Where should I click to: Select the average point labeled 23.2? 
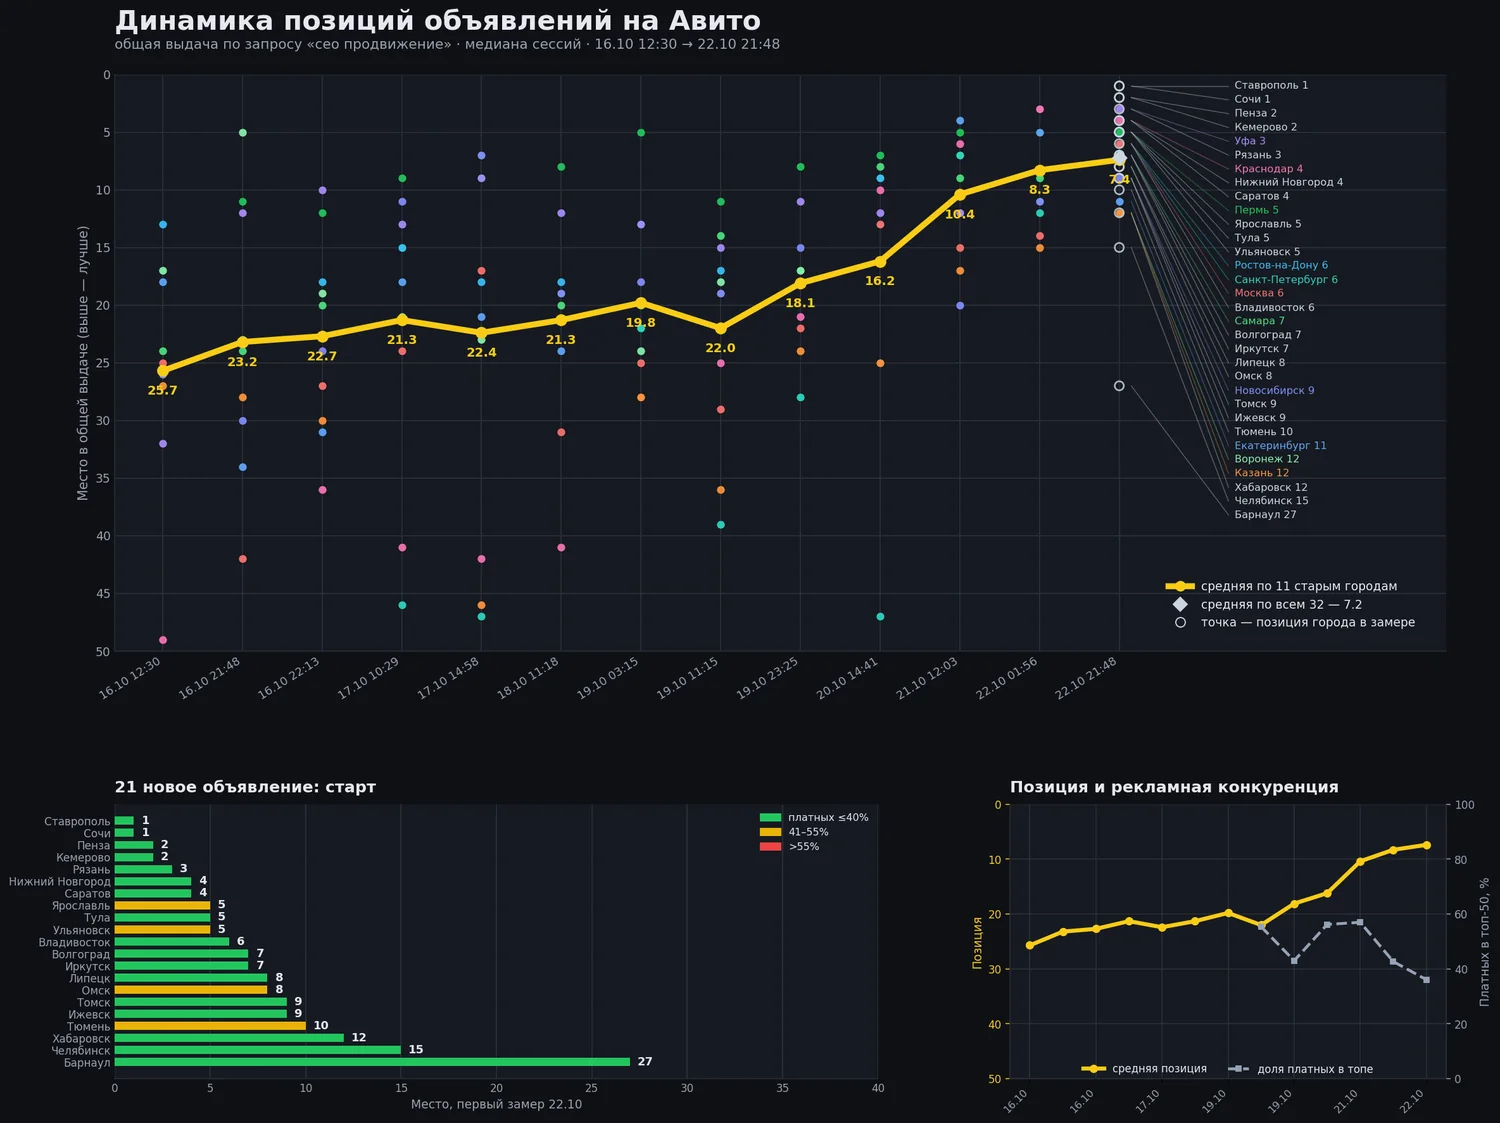(x=242, y=342)
